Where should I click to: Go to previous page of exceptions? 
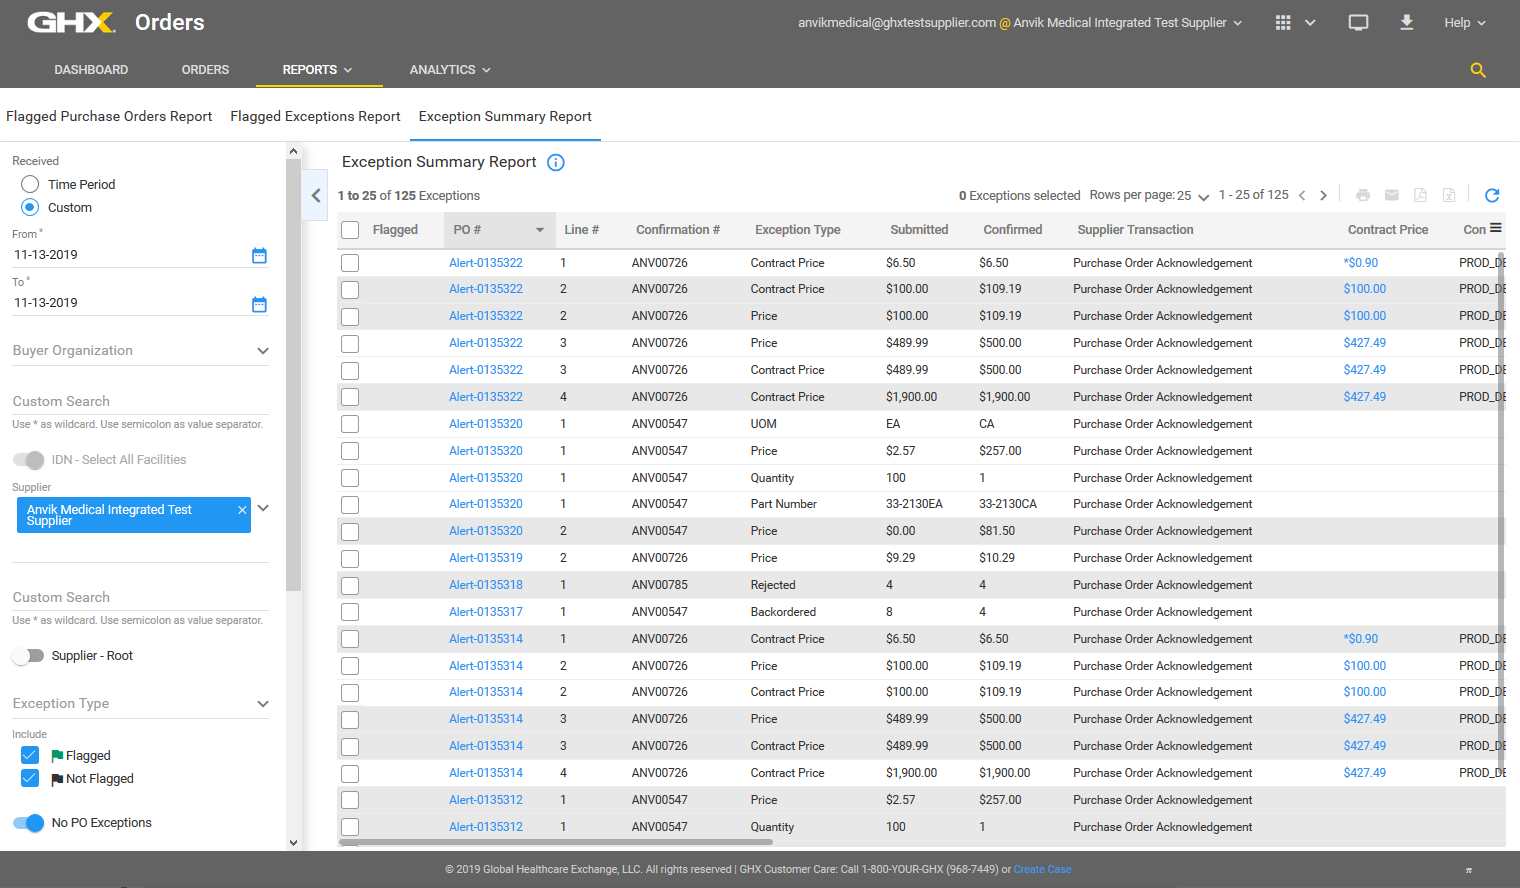(x=1302, y=196)
